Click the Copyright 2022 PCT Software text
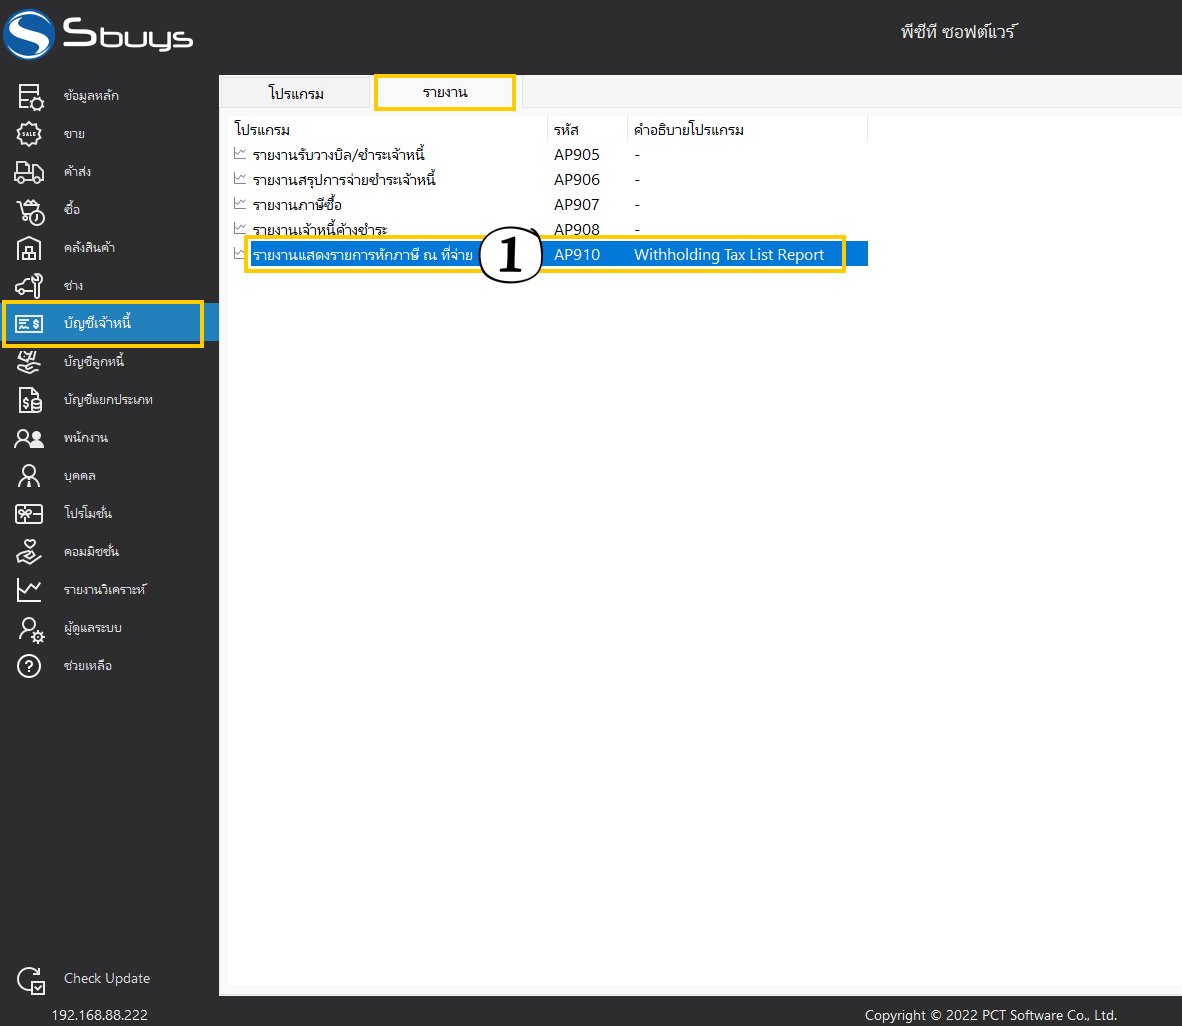Viewport: 1182px width, 1026px height. coord(991,1015)
